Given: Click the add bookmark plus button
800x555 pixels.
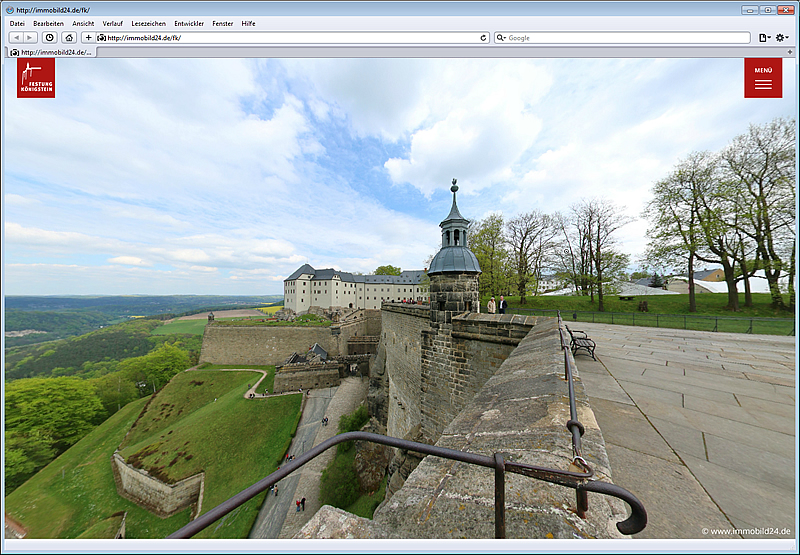Looking at the screenshot, I should [88, 37].
